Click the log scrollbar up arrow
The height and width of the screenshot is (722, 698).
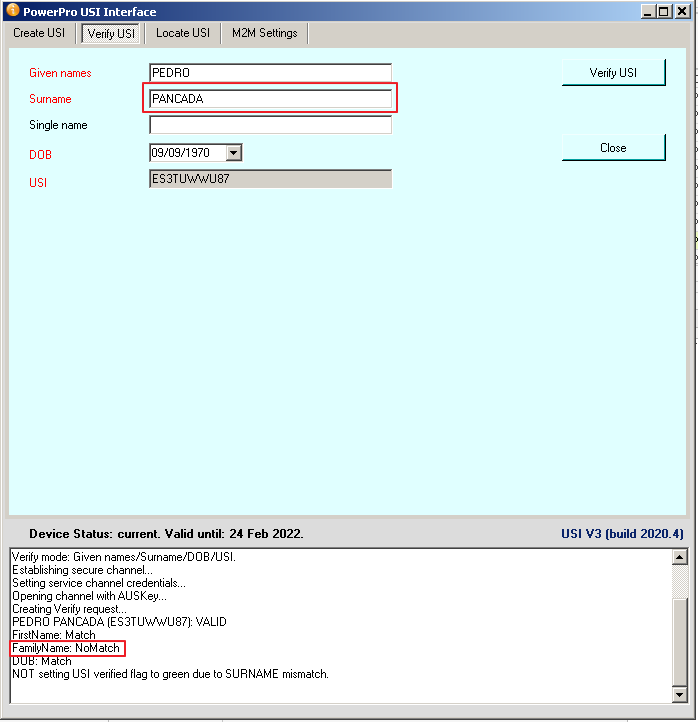(680, 557)
